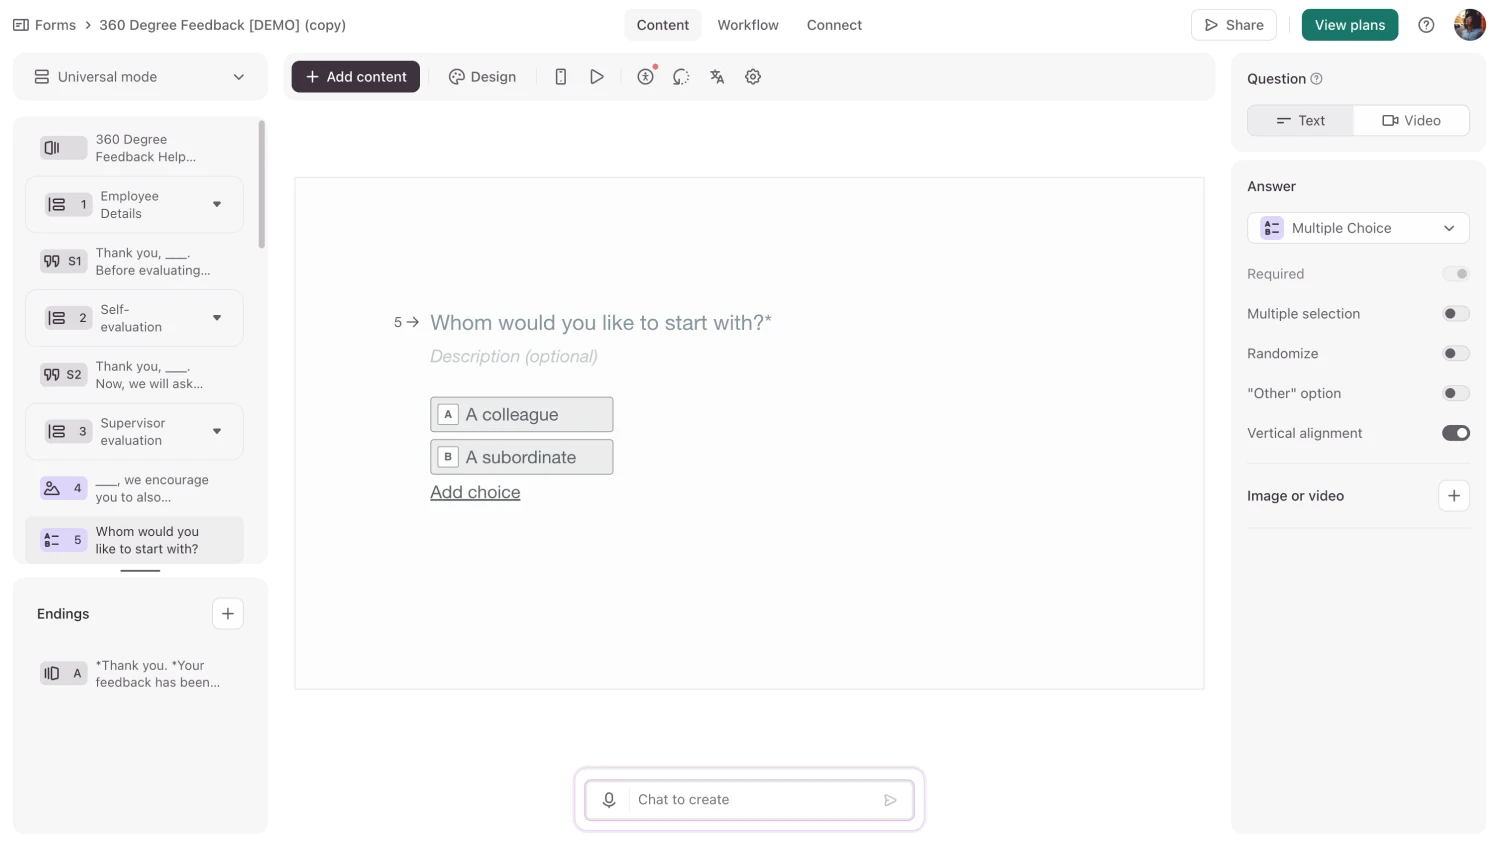Image resolution: width=1500 pixels, height=846 pixels.
Task: Switch to the Workflow tab
Action: click(748, 24)
